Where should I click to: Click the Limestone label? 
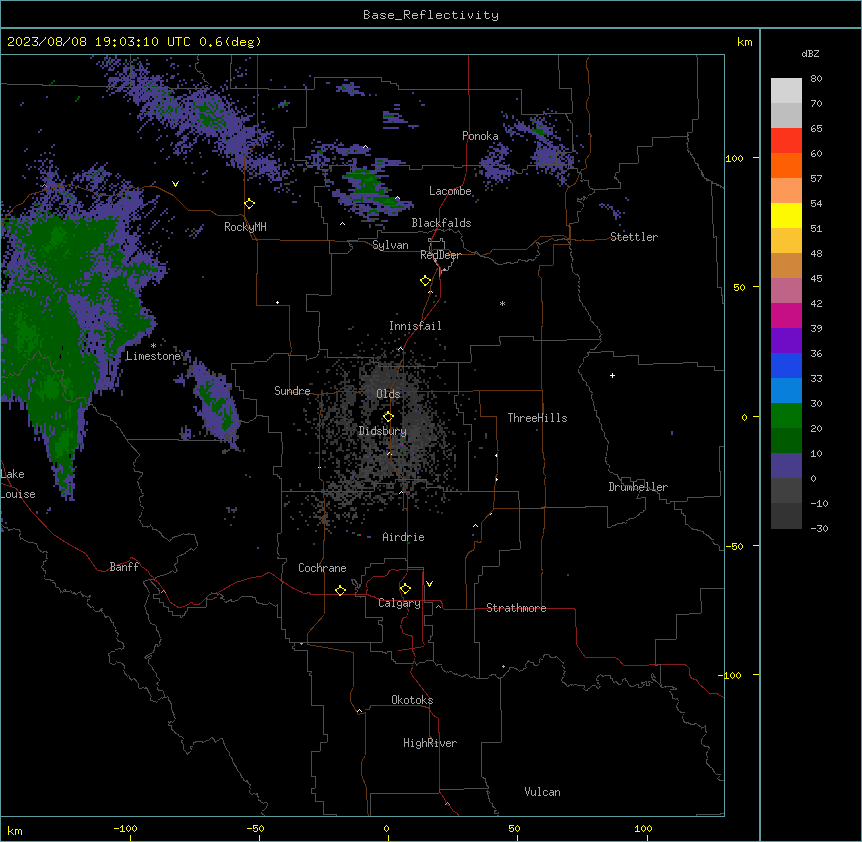pyautogui.click(x=153, y=356)
